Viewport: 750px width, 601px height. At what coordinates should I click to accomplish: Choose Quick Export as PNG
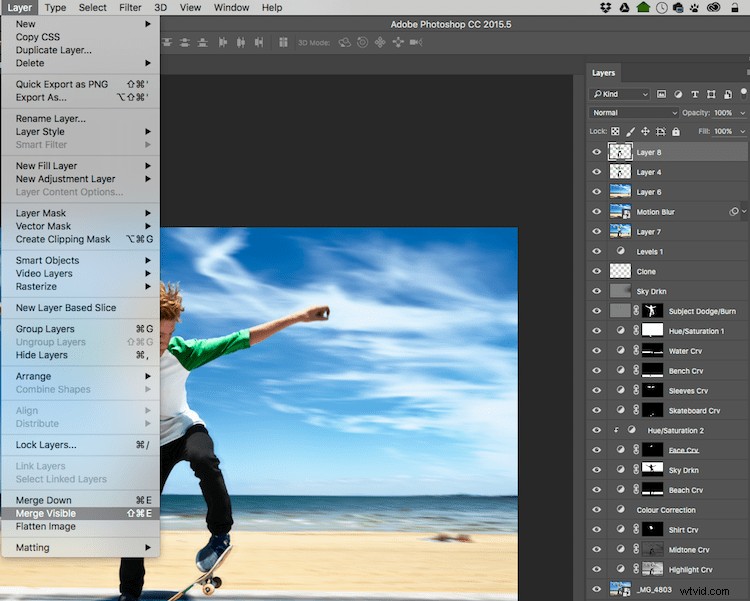80,84
